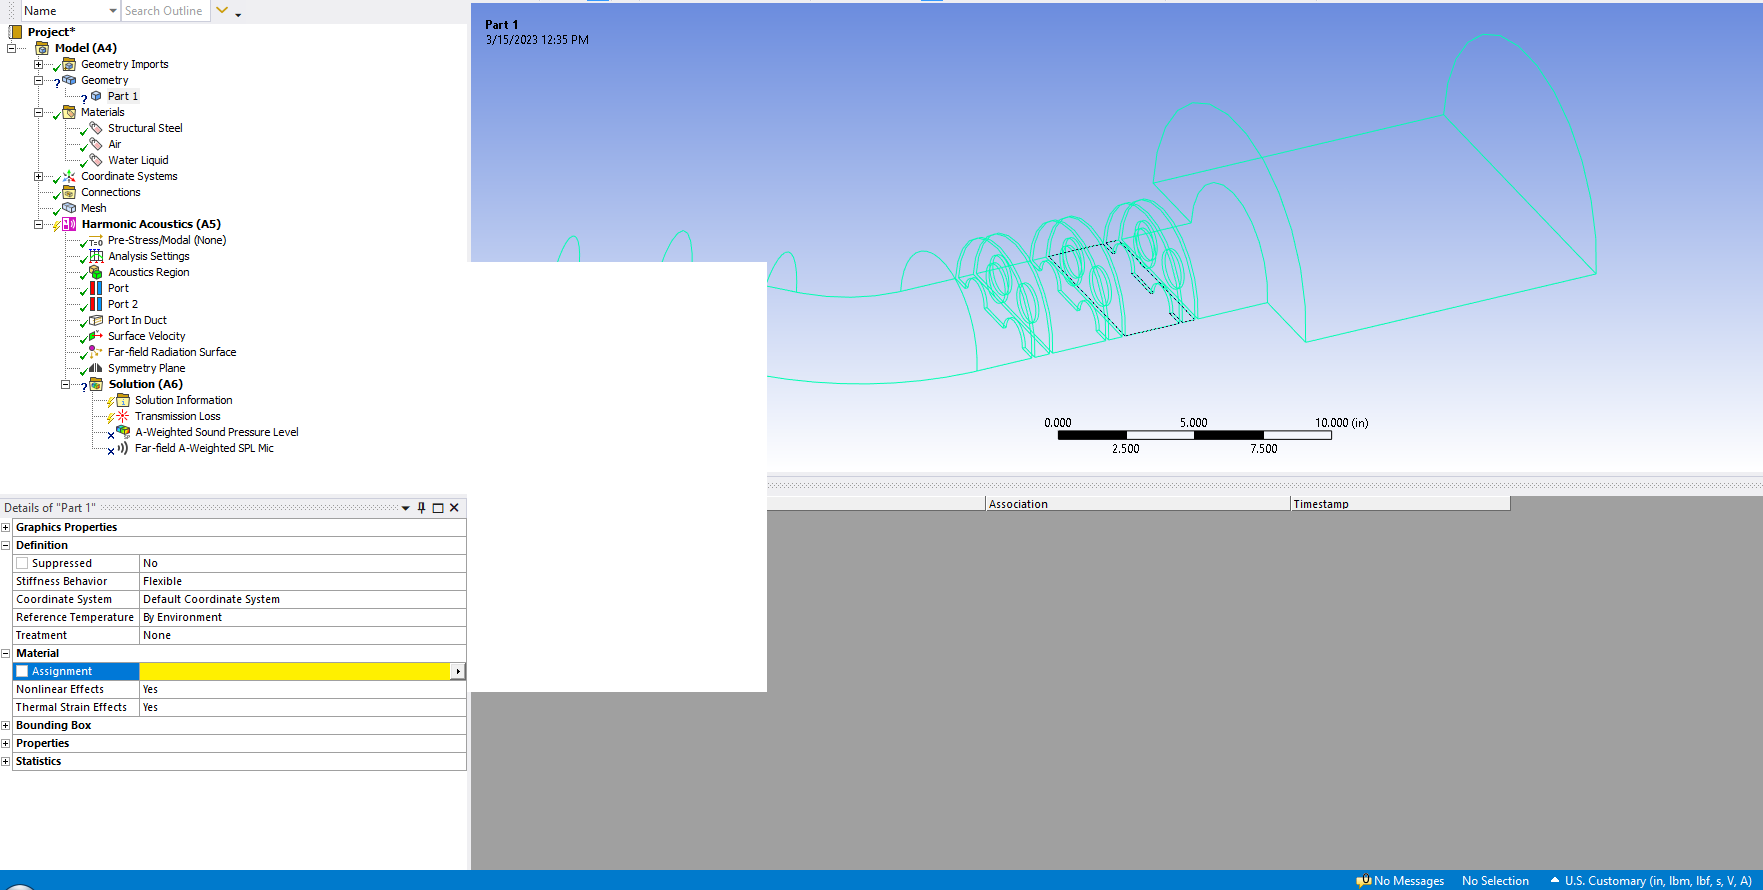The image size is (1763, 890).
Task: Open the U.S. Customary units selector
Action: coord(1651,881)
